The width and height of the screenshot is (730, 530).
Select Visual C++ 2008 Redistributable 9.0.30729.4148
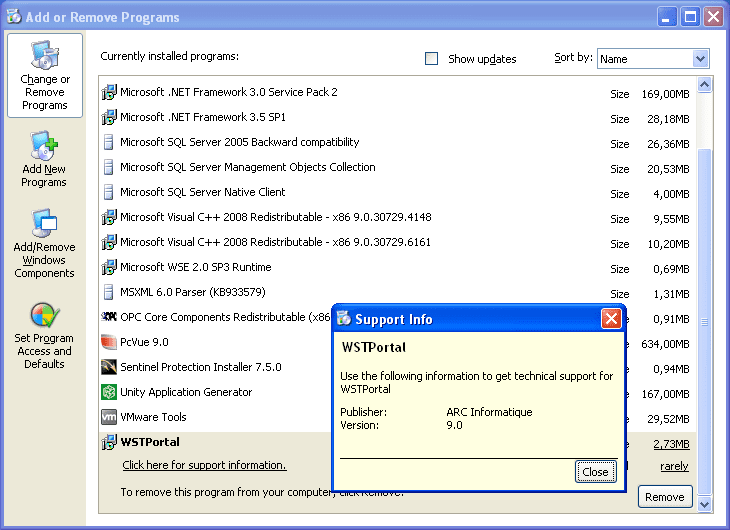pyautogui.click(x=276, y=217)
